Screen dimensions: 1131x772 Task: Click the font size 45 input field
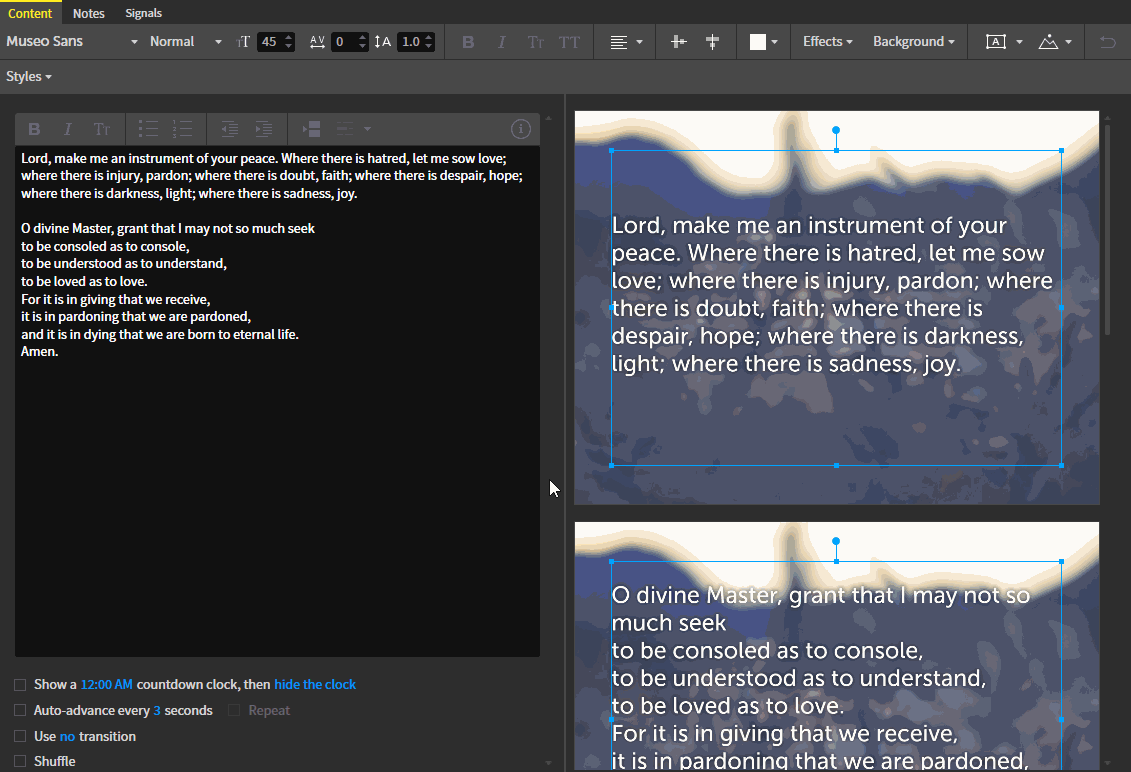(x=270, y=42)
